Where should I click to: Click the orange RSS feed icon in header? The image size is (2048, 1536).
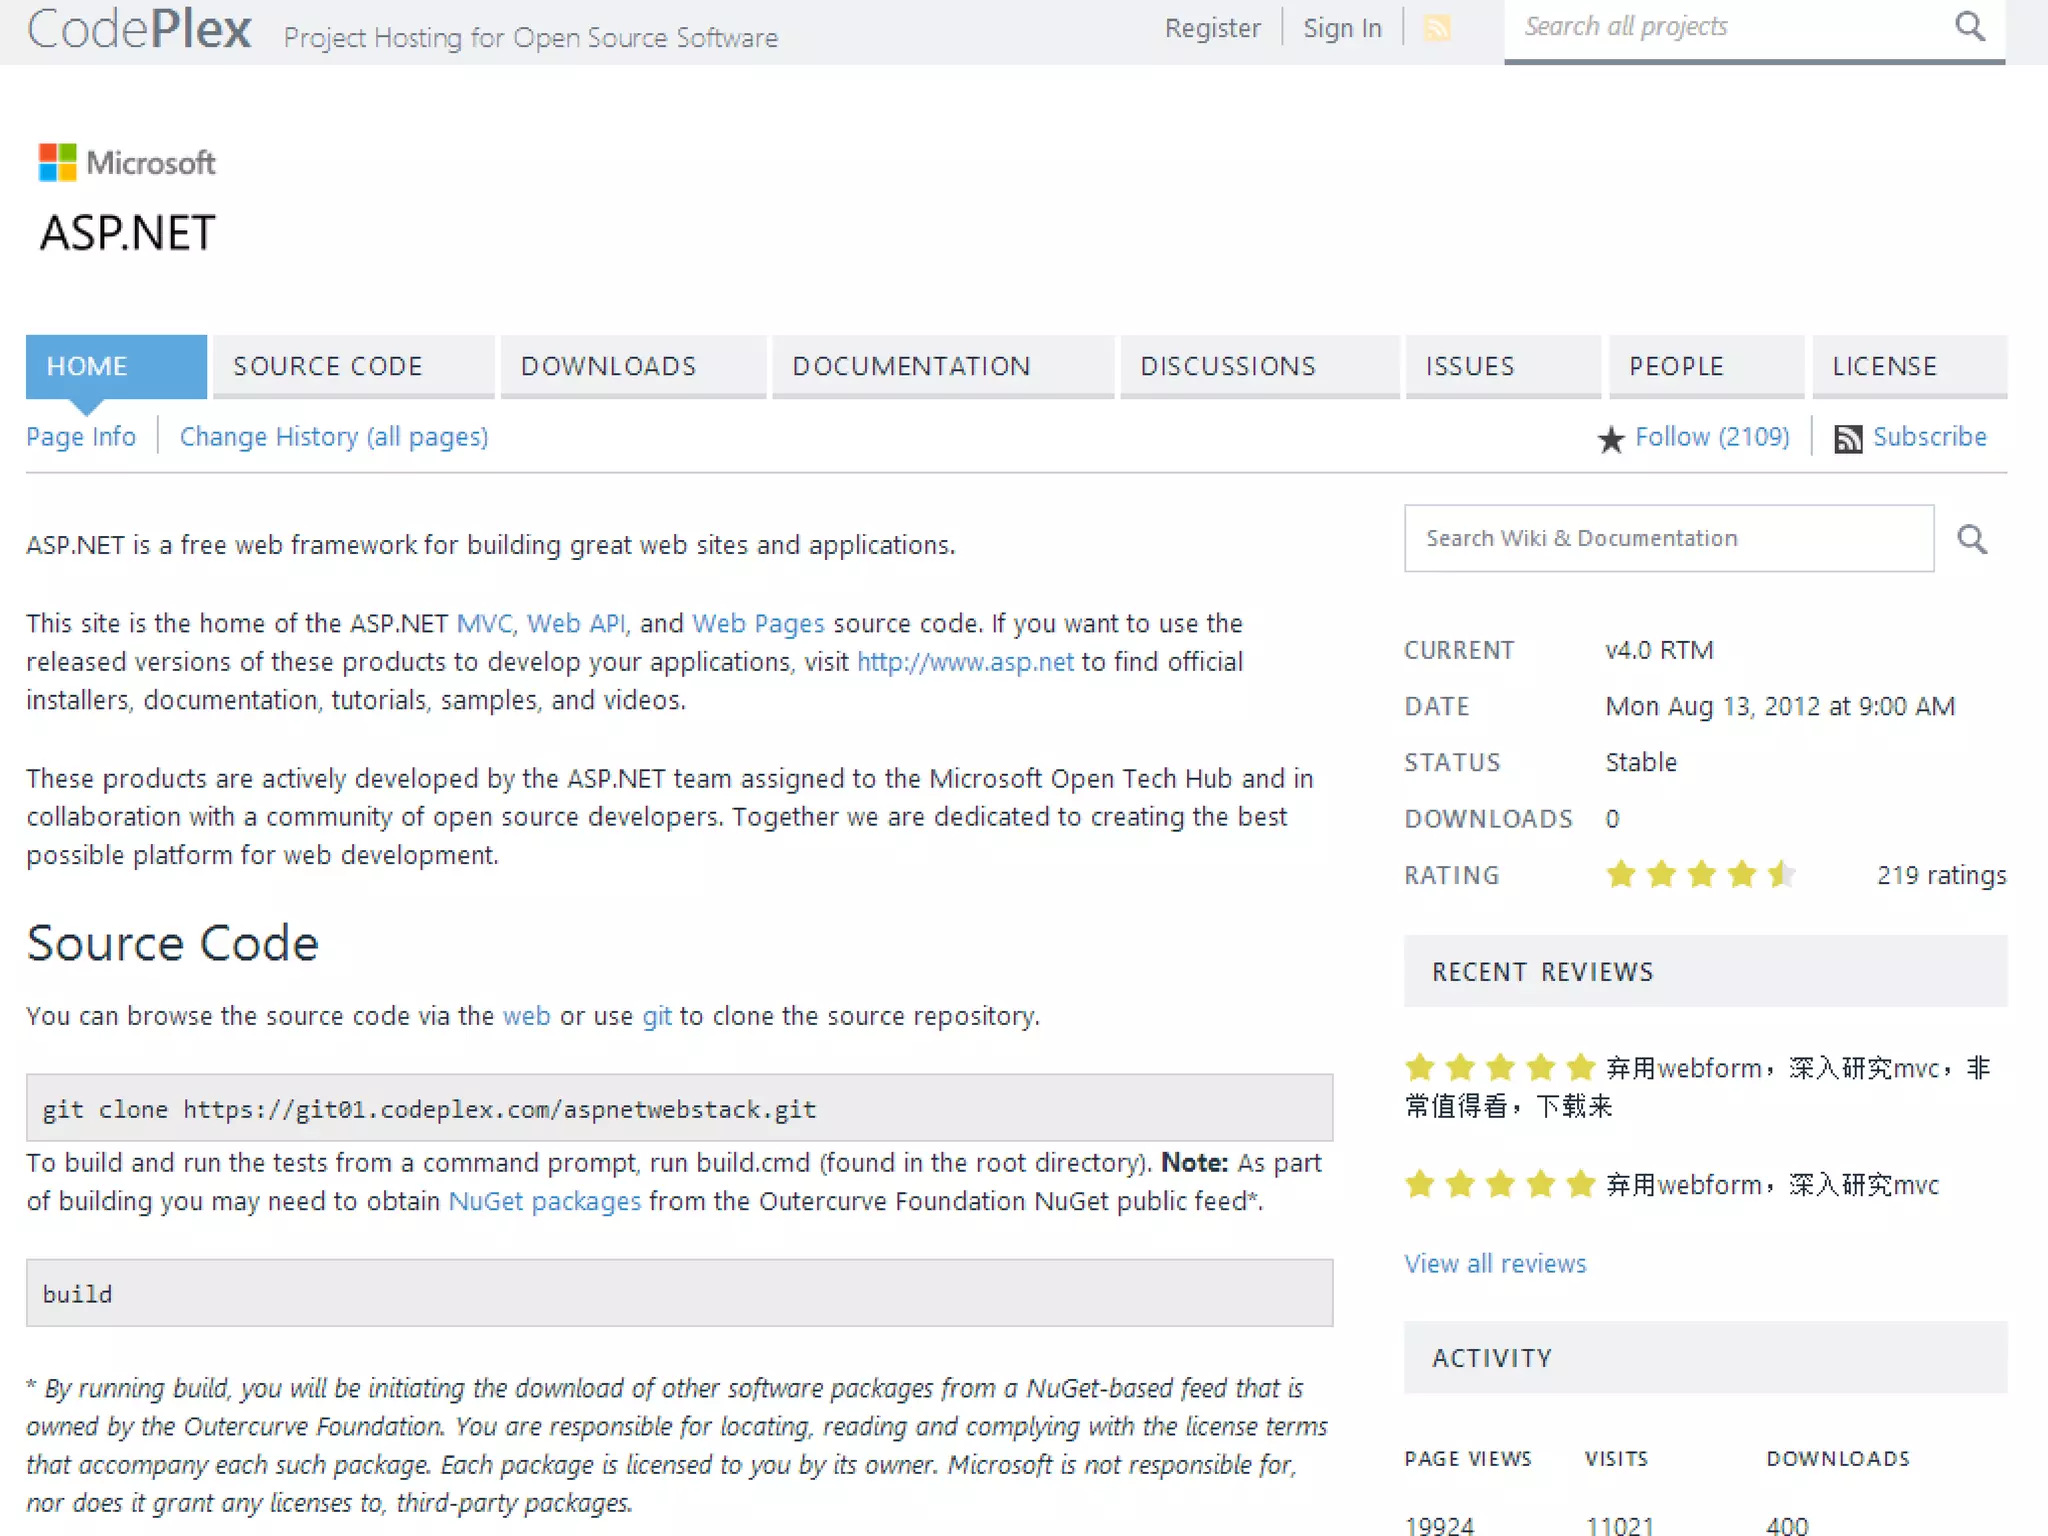pos(1437,28)
